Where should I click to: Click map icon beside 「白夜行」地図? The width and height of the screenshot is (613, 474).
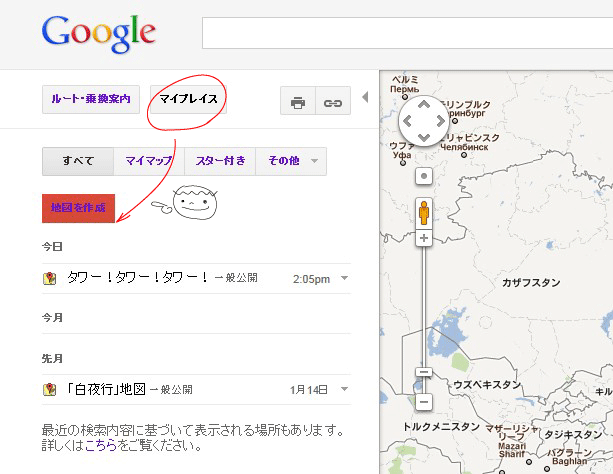(x=49, y=389)
